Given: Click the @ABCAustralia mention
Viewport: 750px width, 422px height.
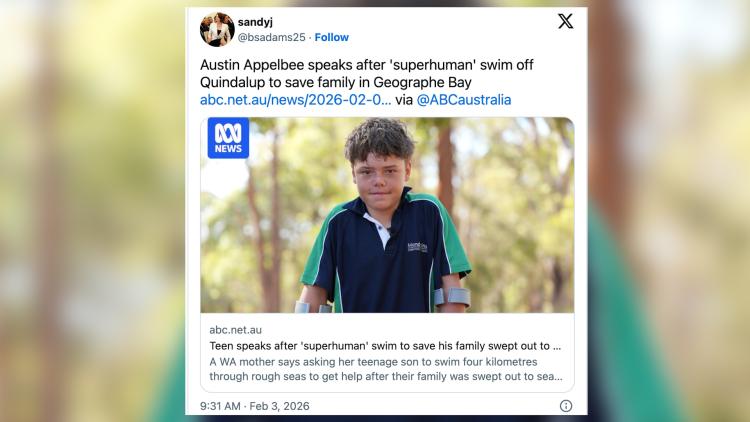Looking at the screenshot, I should pyautogui.click(x=463, y=100).
